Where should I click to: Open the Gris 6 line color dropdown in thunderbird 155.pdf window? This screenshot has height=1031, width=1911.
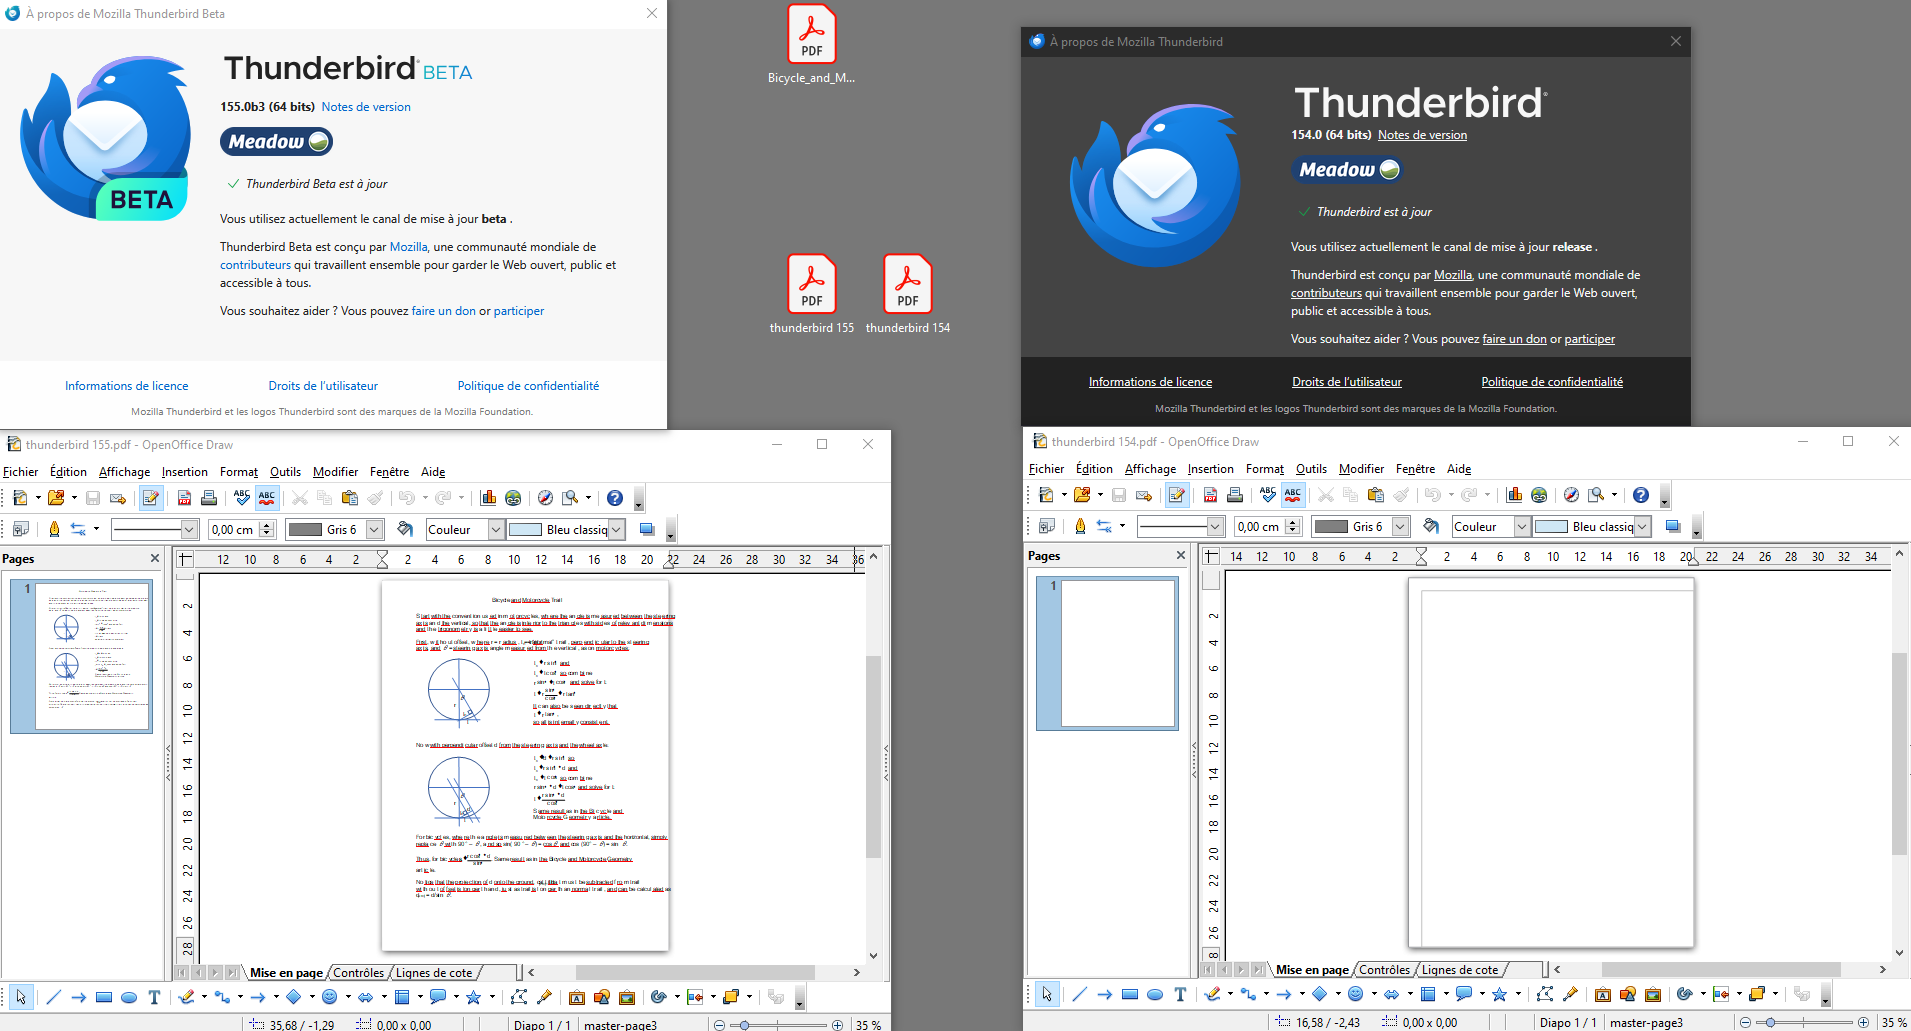(375, 529)
